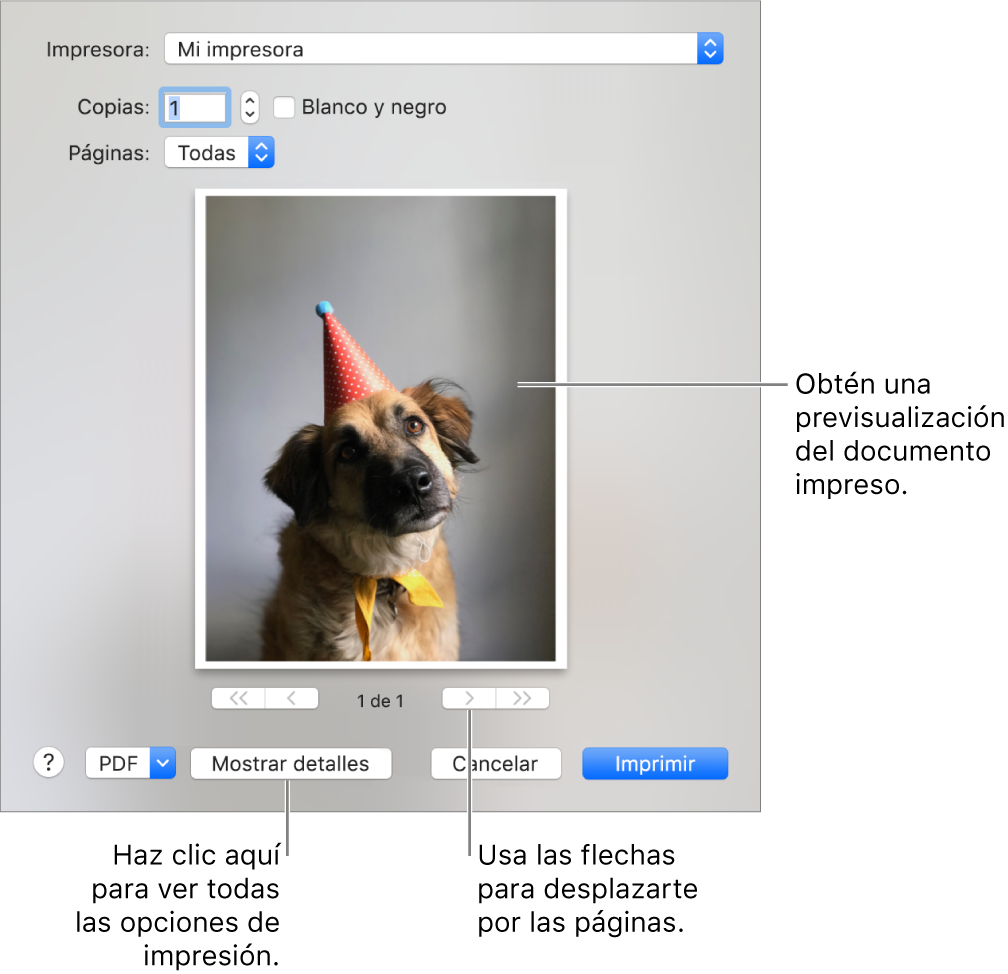Open help with the question mark button
The image size is (1008, 974).
coord(48,762)
